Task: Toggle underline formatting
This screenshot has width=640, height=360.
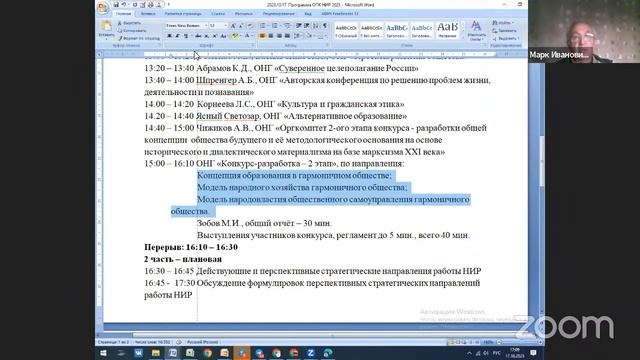Action: 186,36
